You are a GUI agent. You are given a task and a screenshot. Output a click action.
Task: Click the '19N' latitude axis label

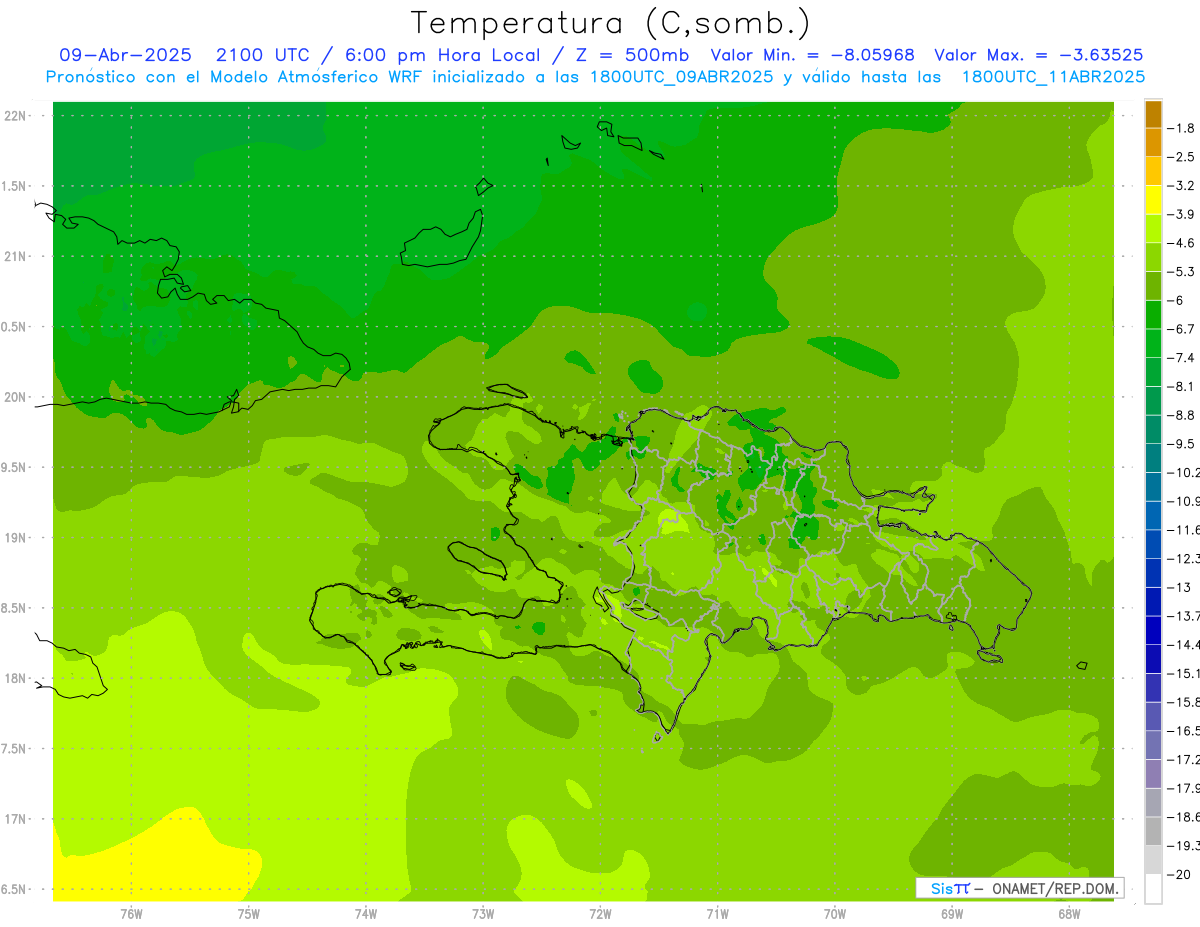click(x=16, y=538)
